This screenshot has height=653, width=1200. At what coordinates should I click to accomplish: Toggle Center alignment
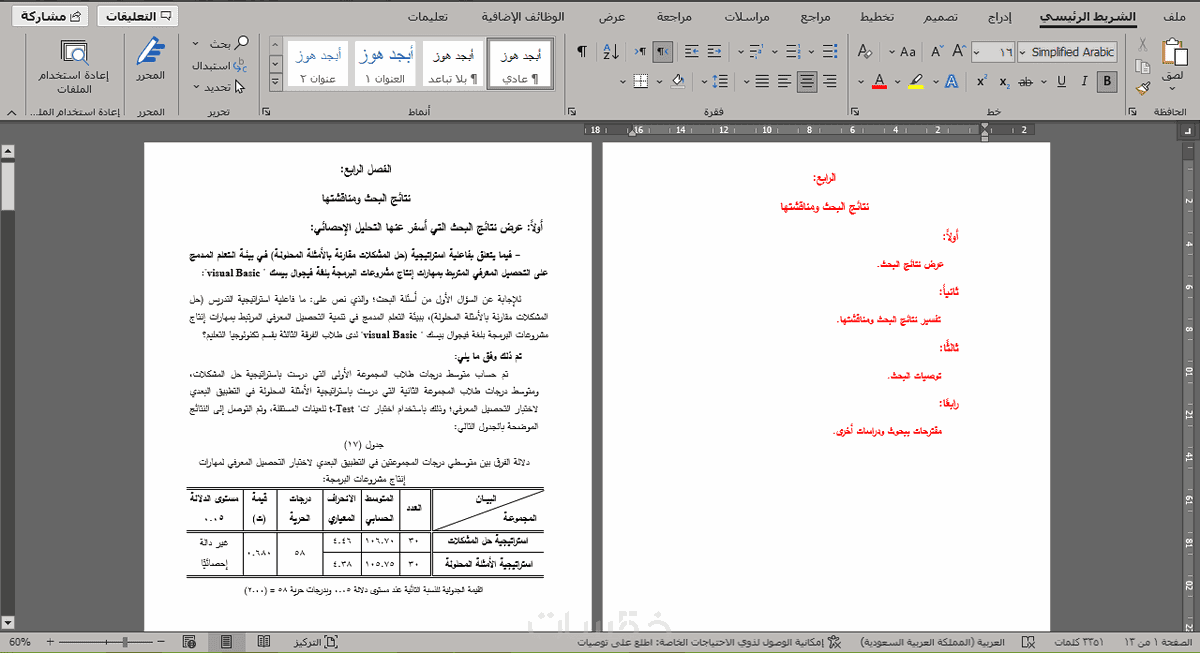[x=806, y=81]
